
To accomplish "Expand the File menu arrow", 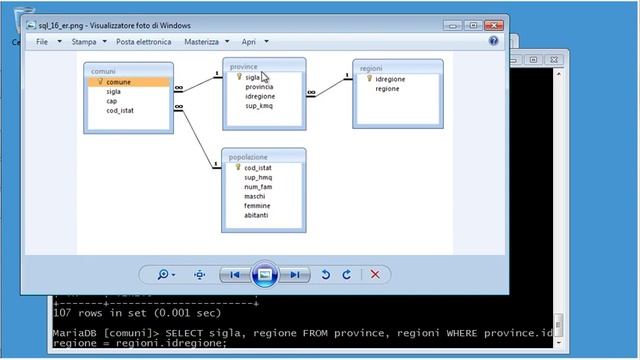I will click(60, 42).
